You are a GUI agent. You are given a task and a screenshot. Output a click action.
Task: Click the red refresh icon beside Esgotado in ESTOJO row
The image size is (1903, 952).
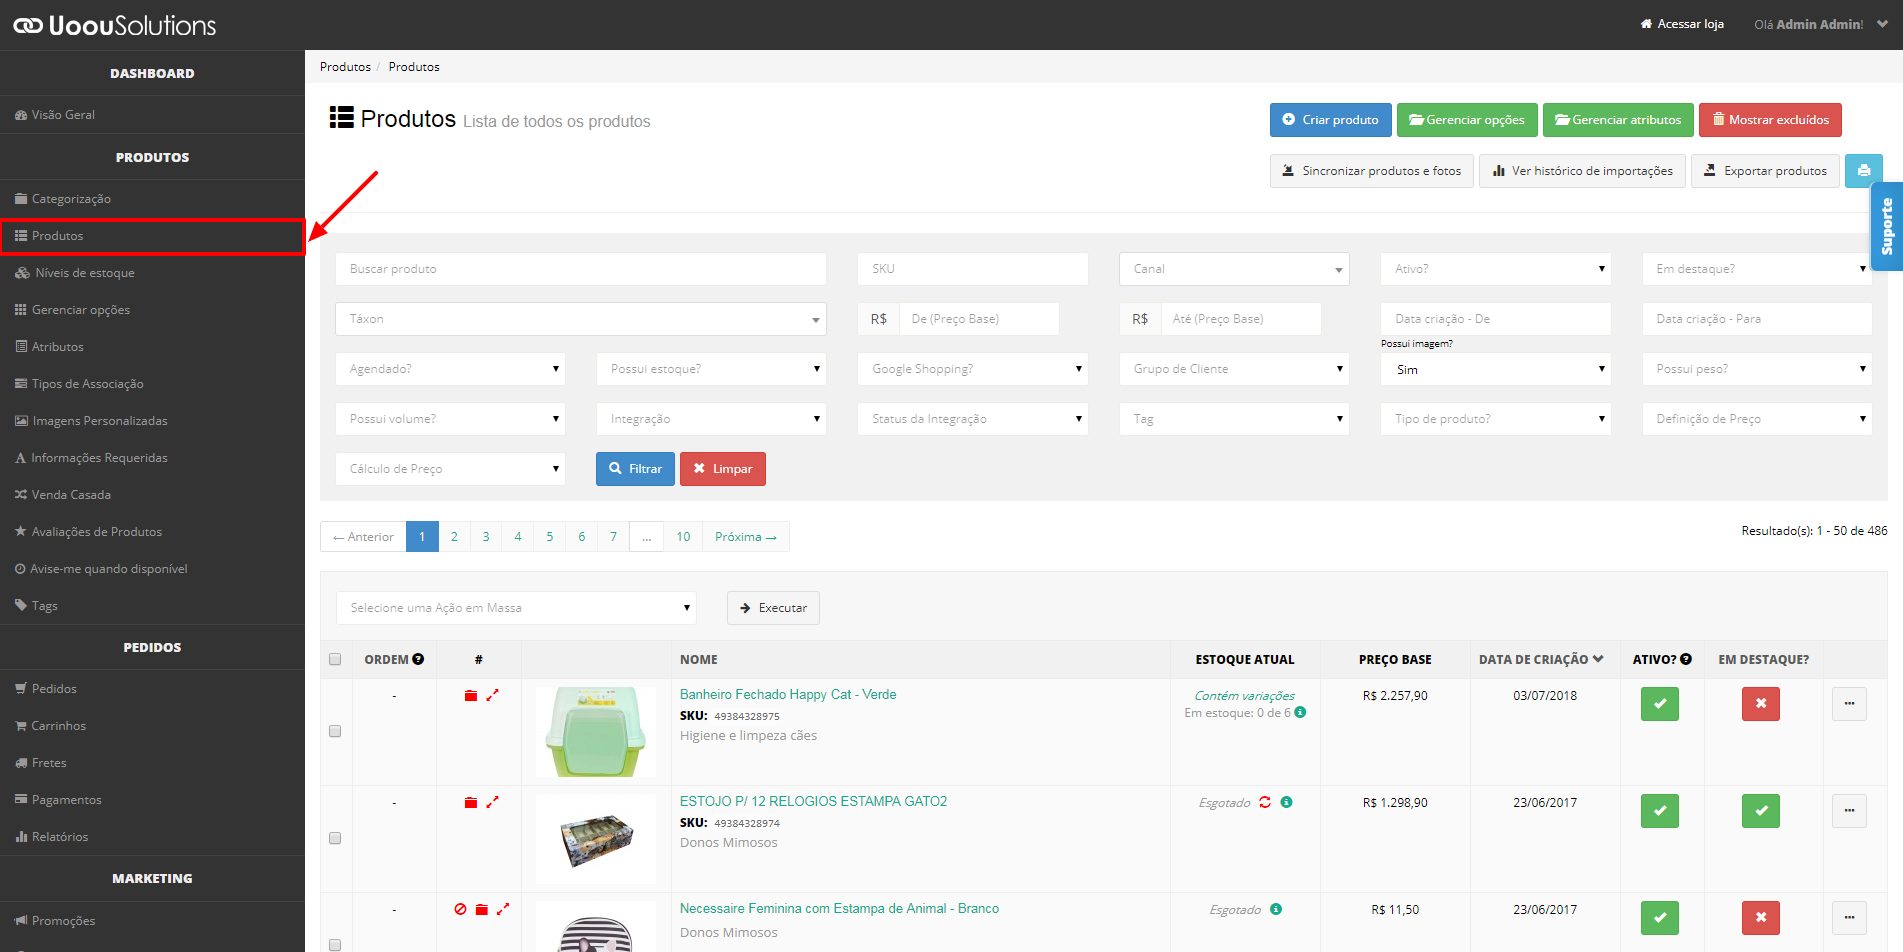[x=1265, y=802]
